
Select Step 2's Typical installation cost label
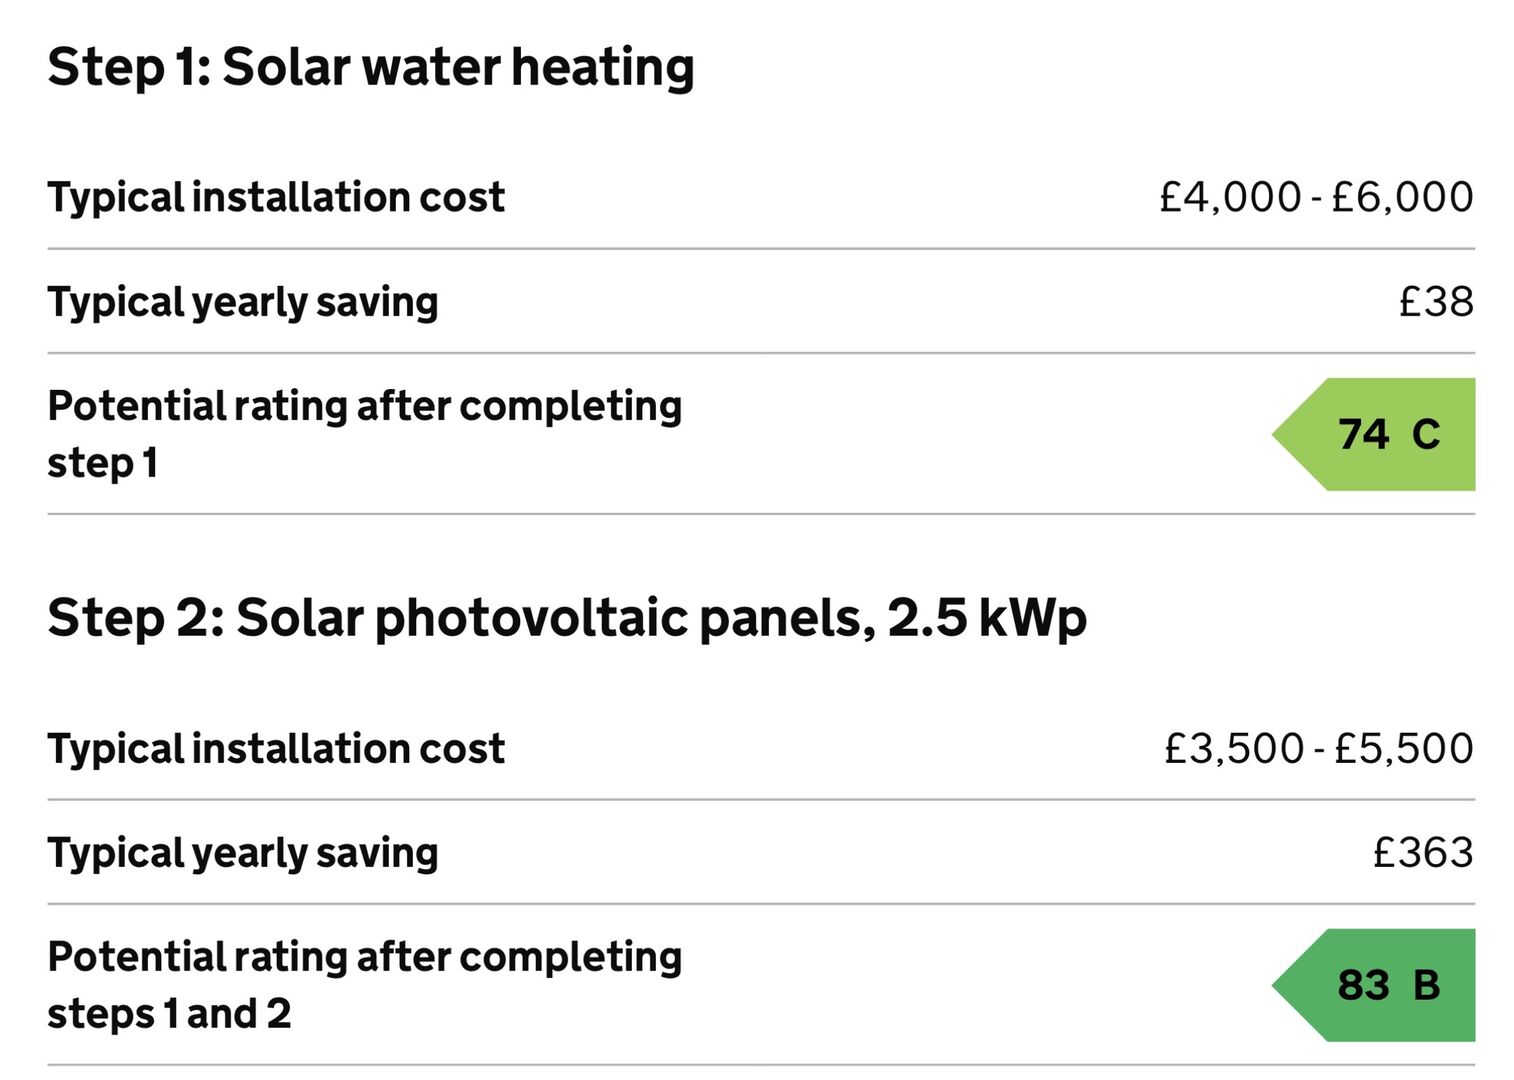276,749
